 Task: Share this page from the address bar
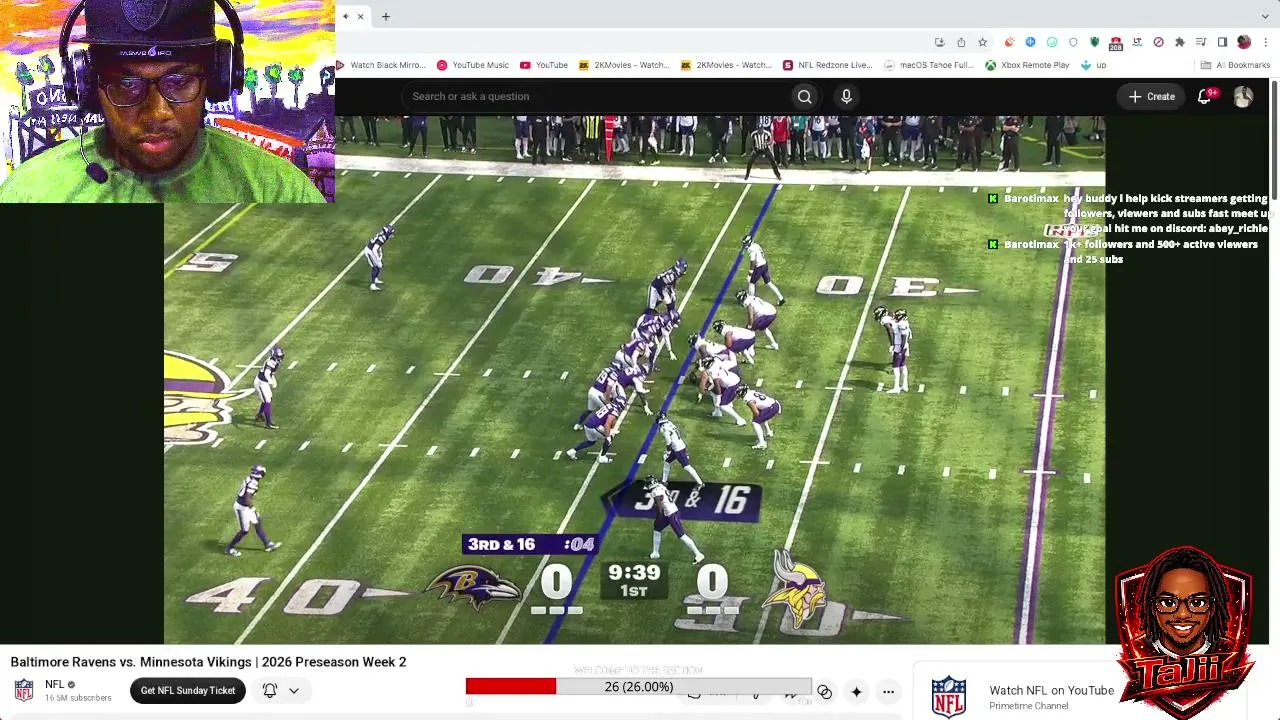(961, 42)
